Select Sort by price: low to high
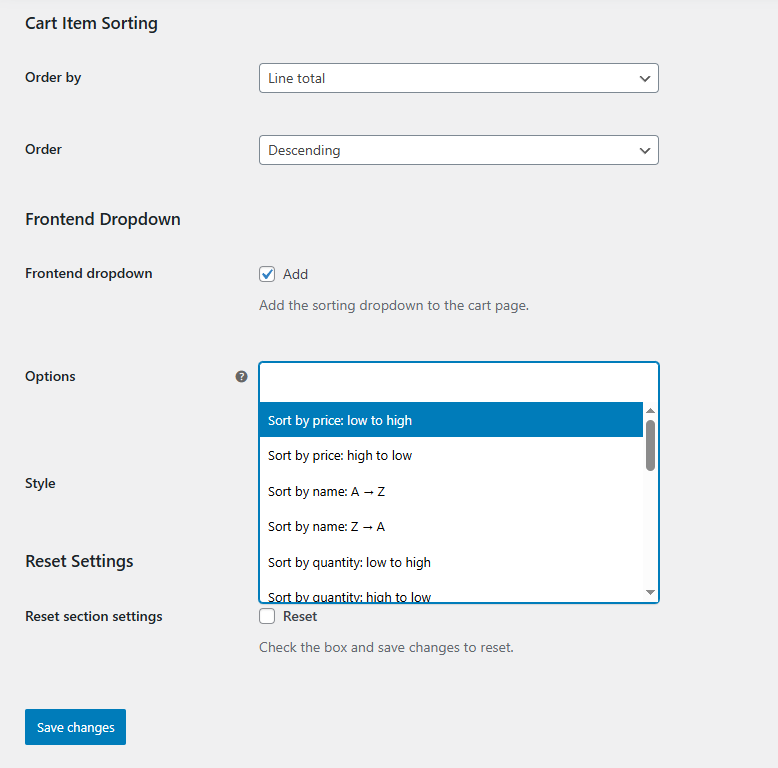The height and width of the screenshot is (768, 778). [x=451, y=420]
